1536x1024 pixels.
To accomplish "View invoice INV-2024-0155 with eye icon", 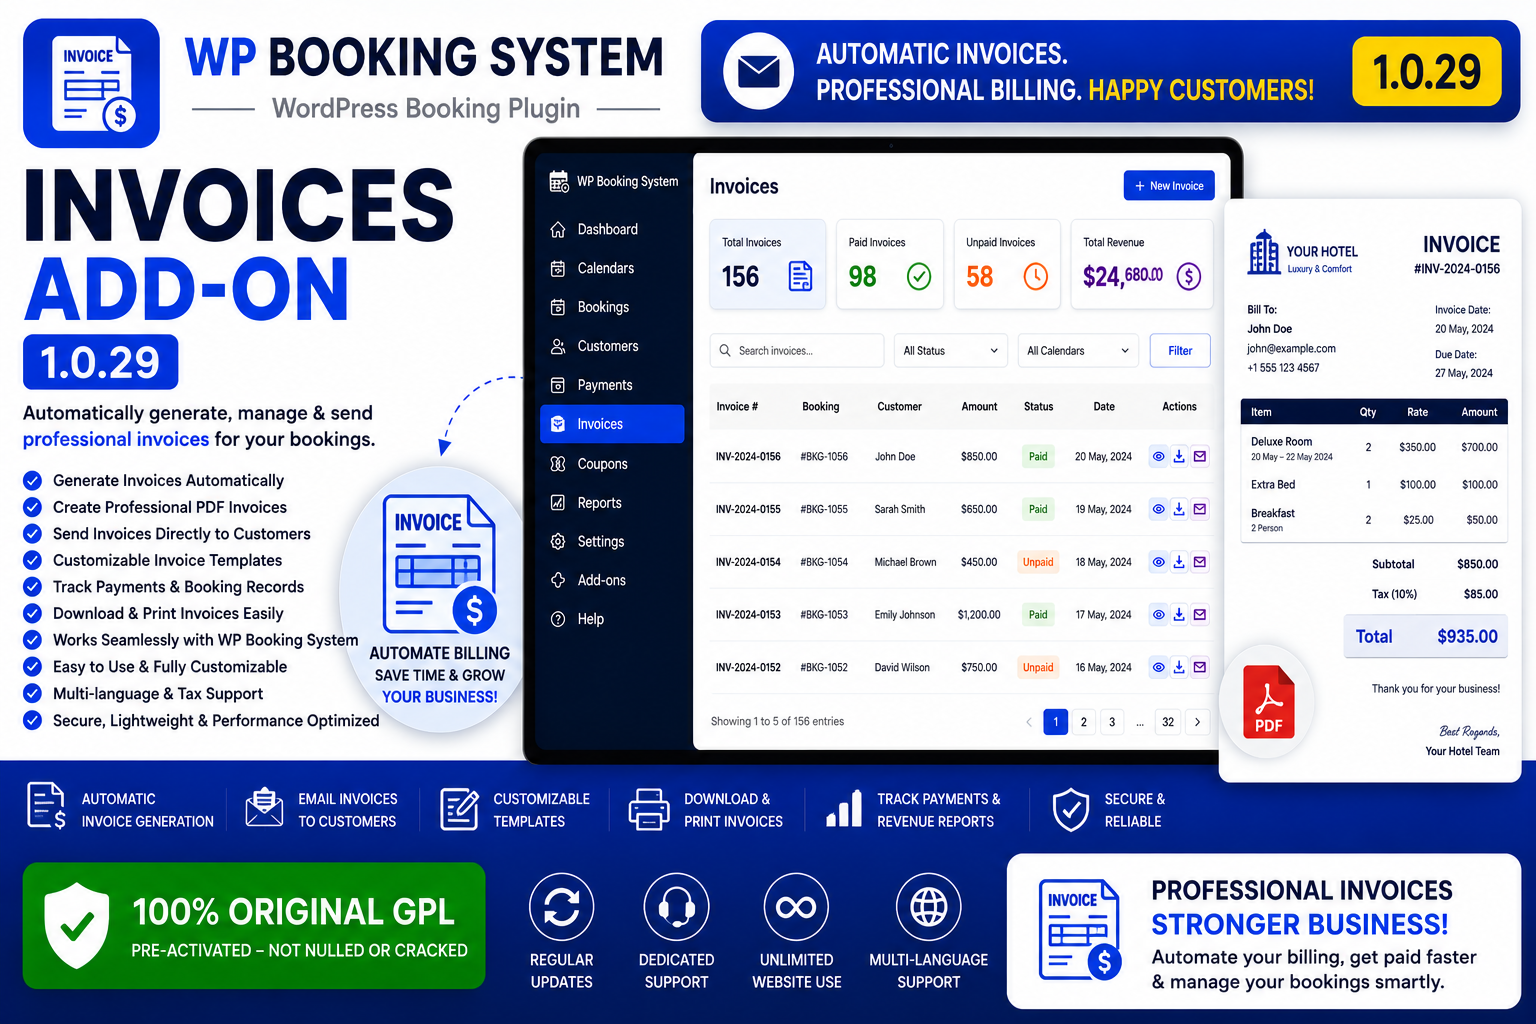I will pyautogui.click(x=1158, y=509).
